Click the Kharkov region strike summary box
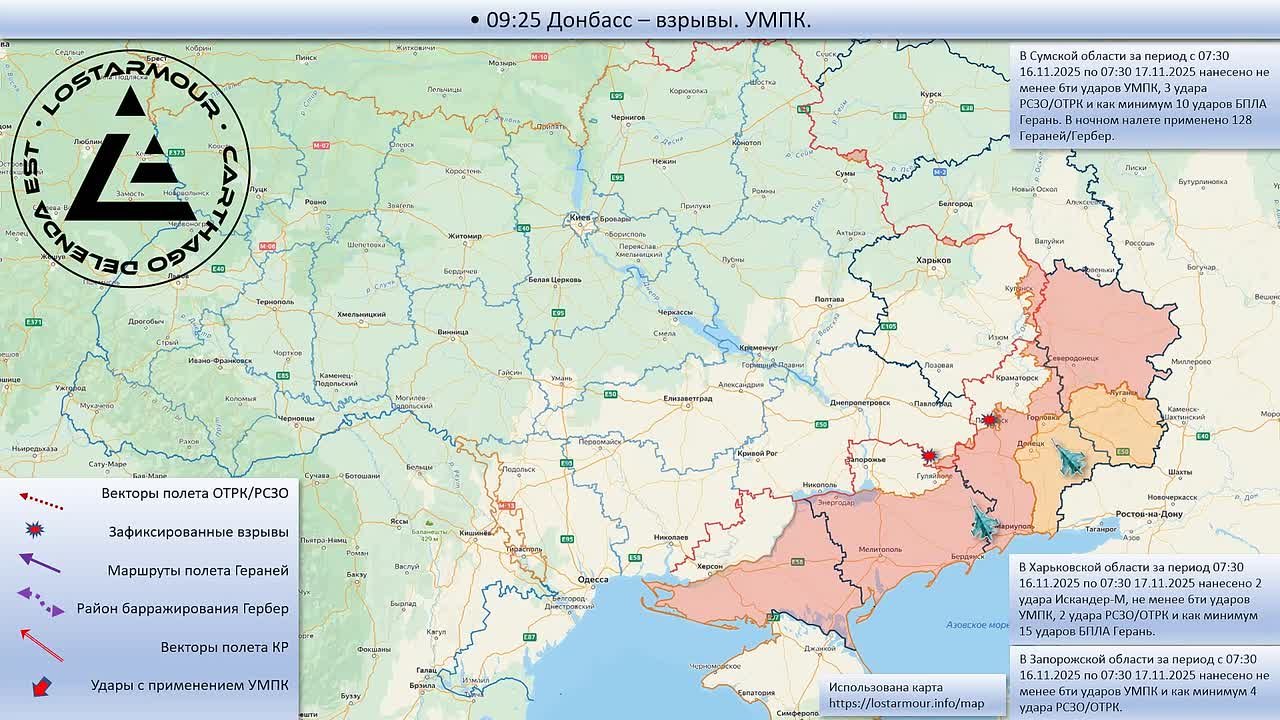The height and width of the screenshot is (720, 1280). point(1142,599)
